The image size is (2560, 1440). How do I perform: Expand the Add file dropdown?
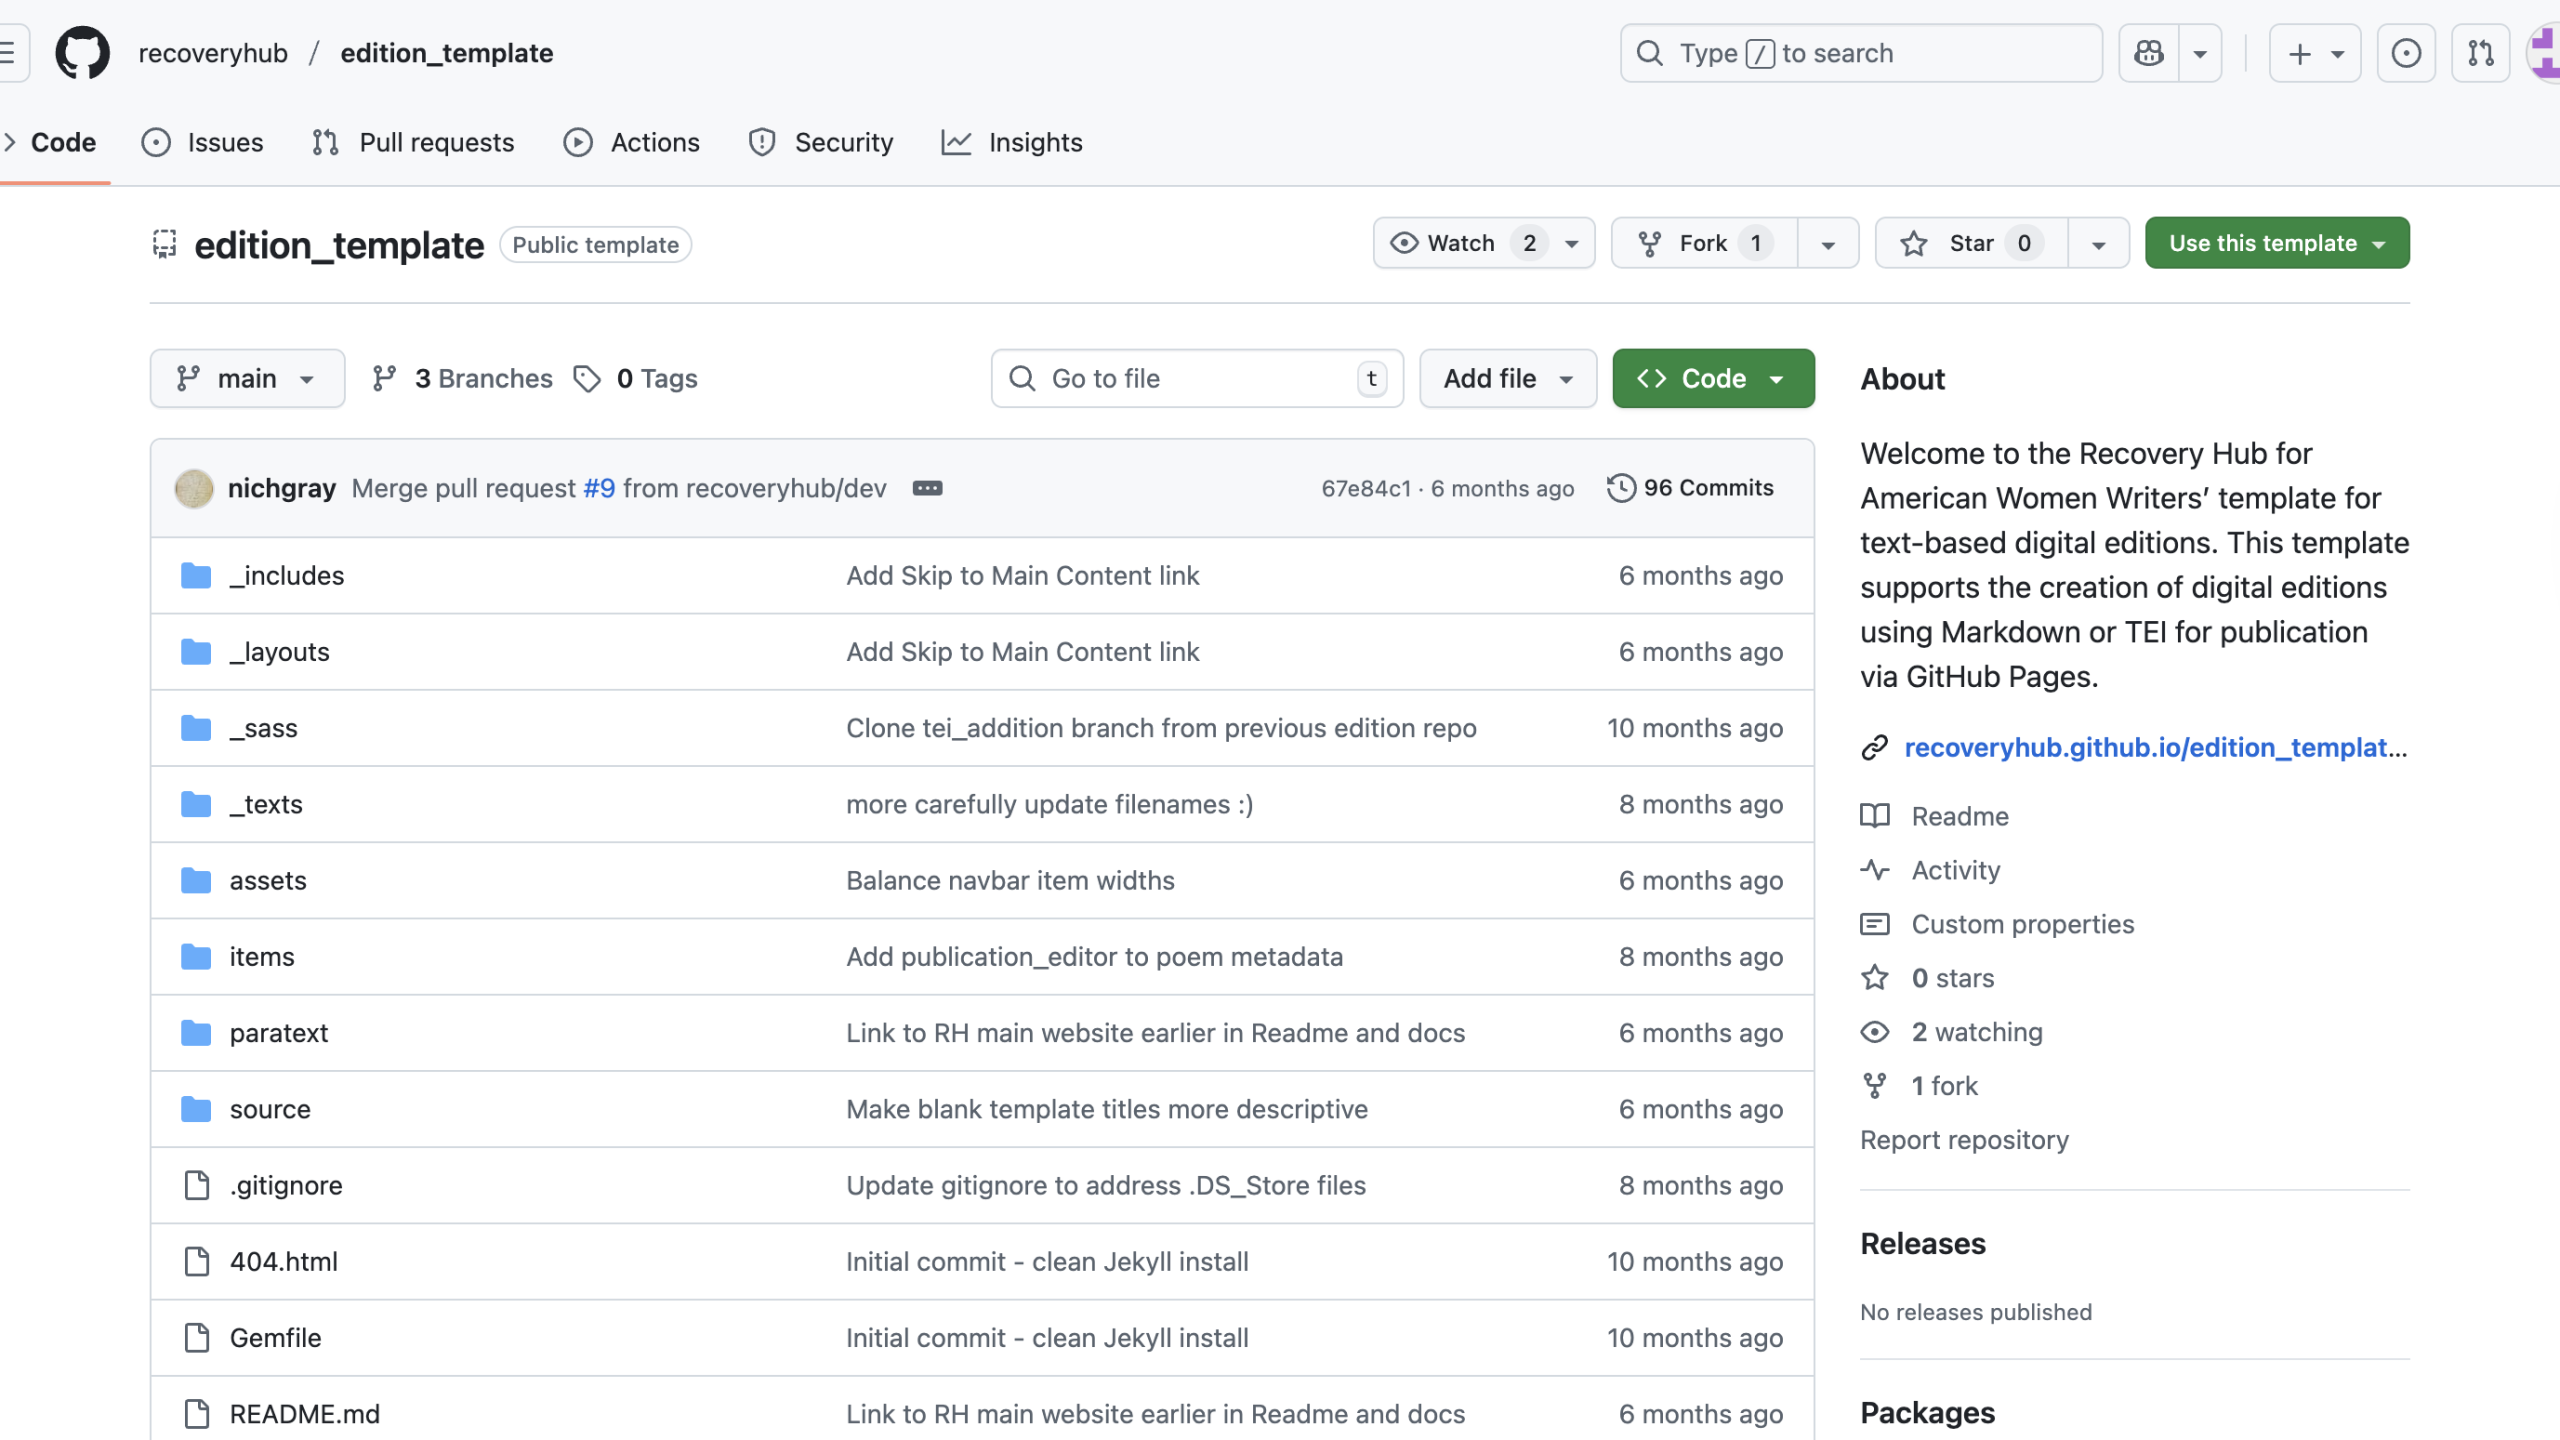1507,378
